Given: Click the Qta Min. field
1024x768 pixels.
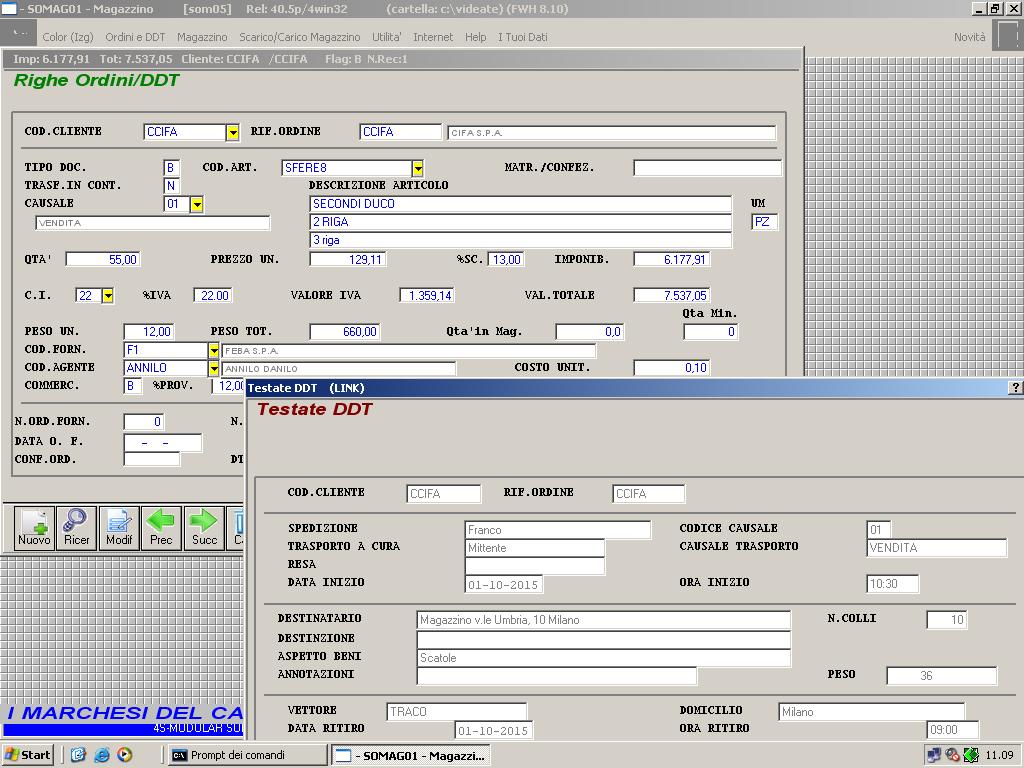Looking at the screenshot, I should [x=711, y=332].
